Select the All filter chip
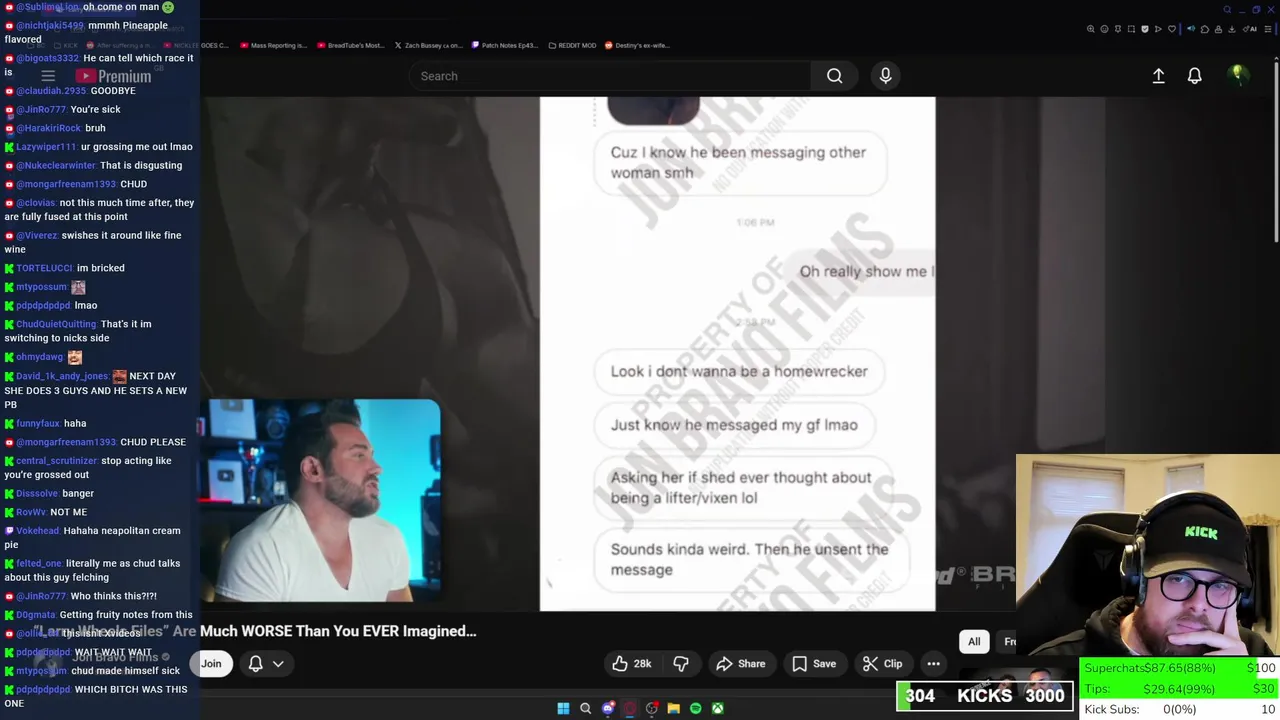This screenshot has width=1280, height=720. [x=974, y=642]
